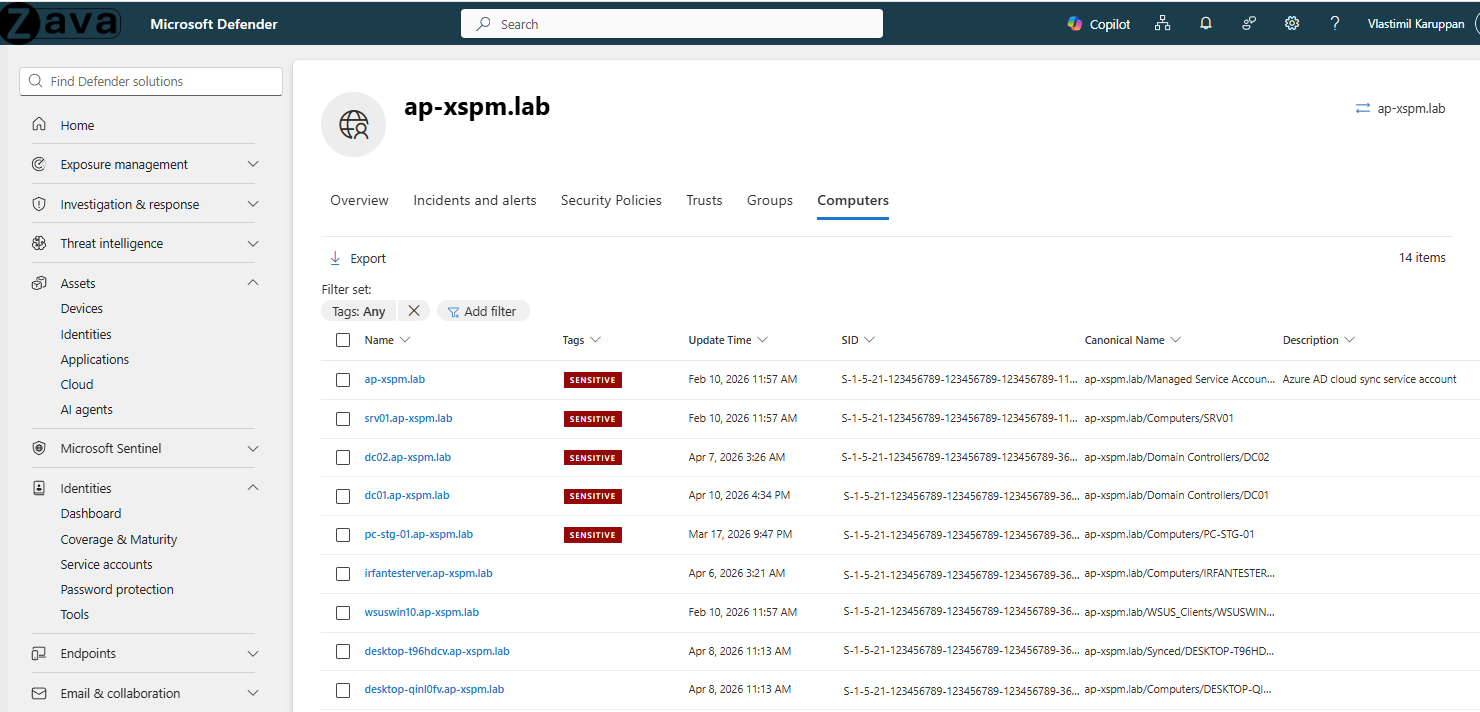Click the Microsoft Sentinel shield icon
Viewport: 1480px width, 712px height.
(x=39, y=448)
